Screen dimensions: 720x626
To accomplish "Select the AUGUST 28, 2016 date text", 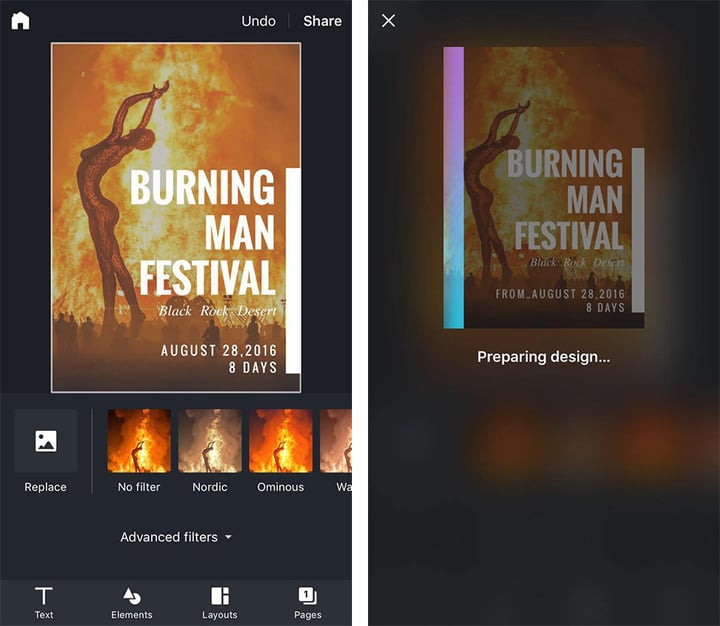I will coord(219,351).
